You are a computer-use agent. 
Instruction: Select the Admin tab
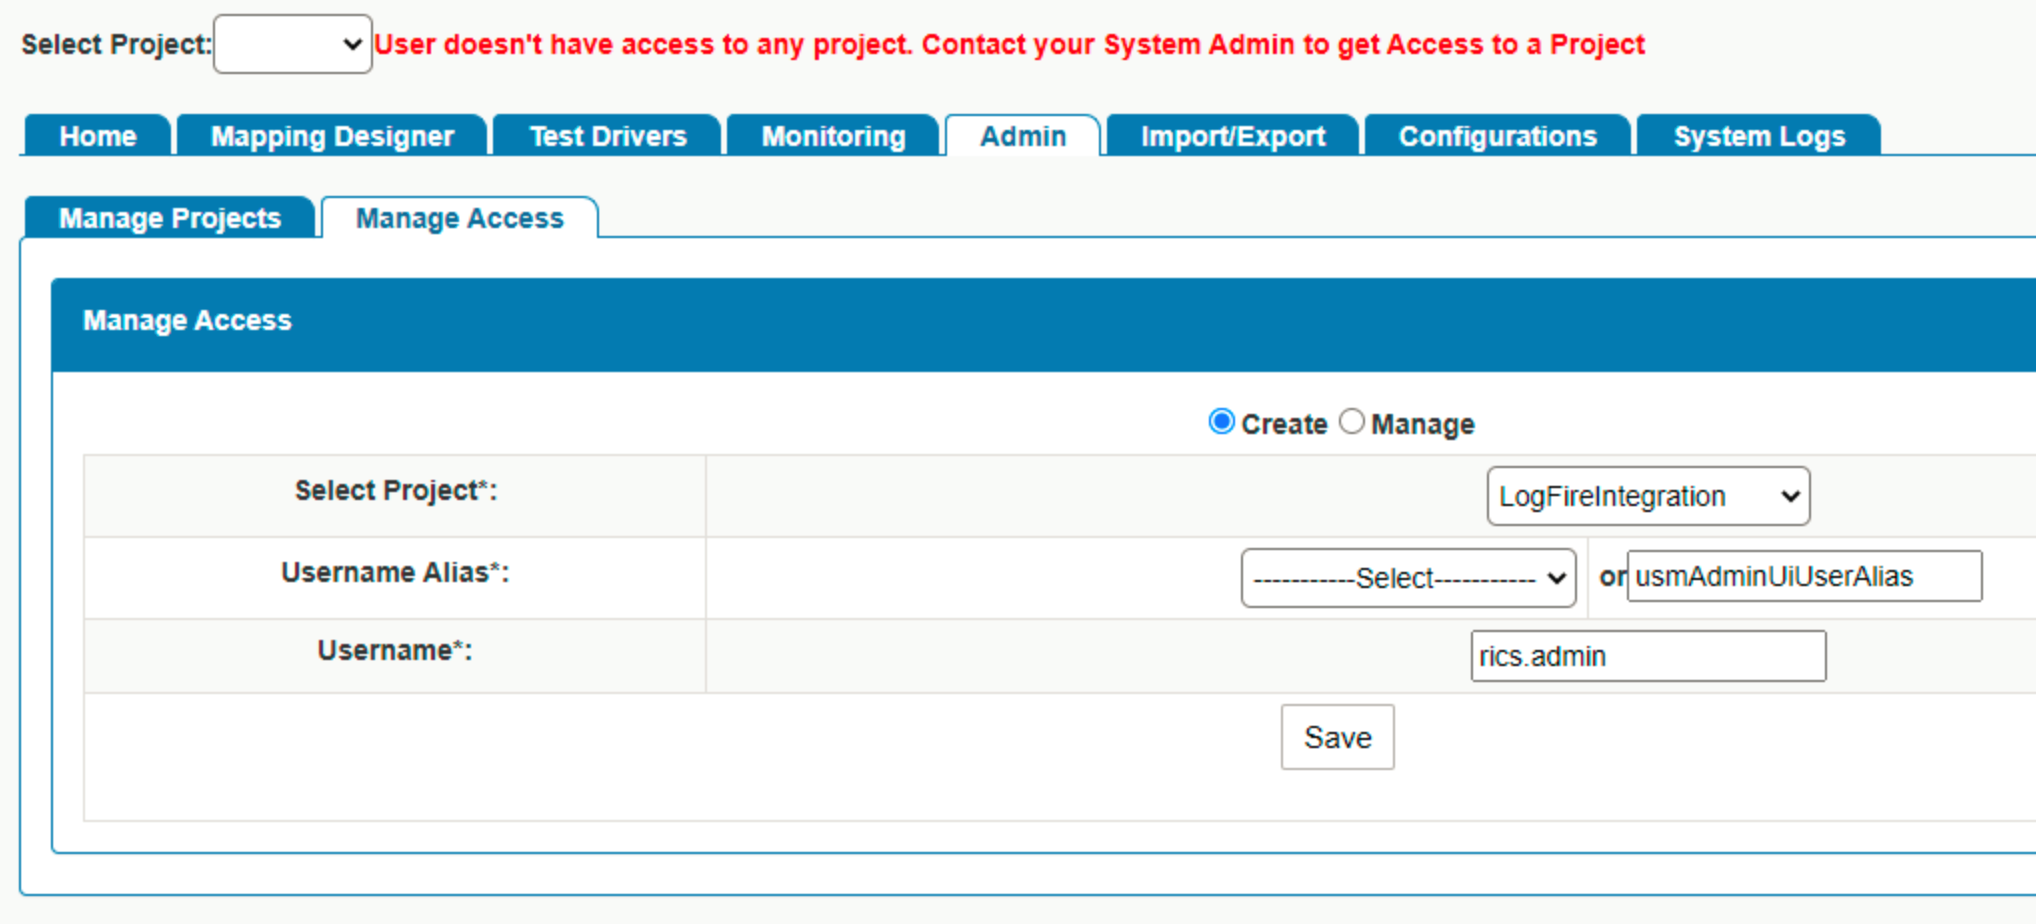1021,136
